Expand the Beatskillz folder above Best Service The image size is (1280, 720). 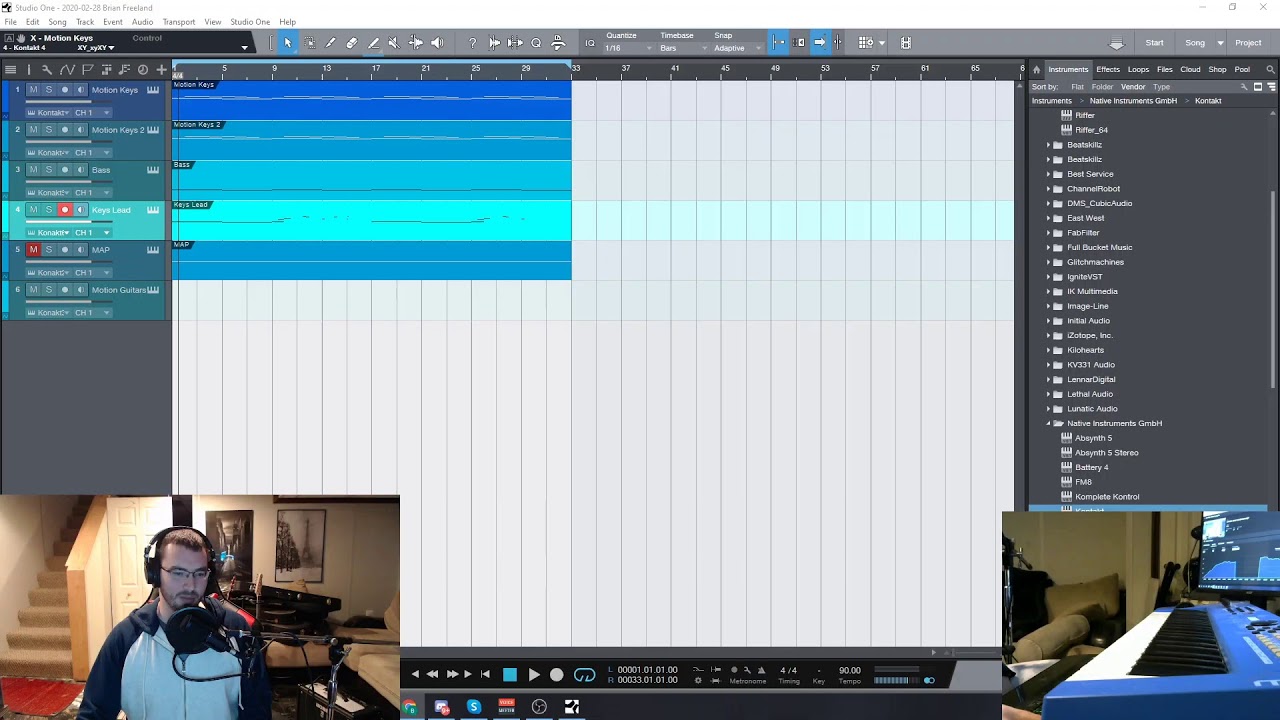[1048, 160]
